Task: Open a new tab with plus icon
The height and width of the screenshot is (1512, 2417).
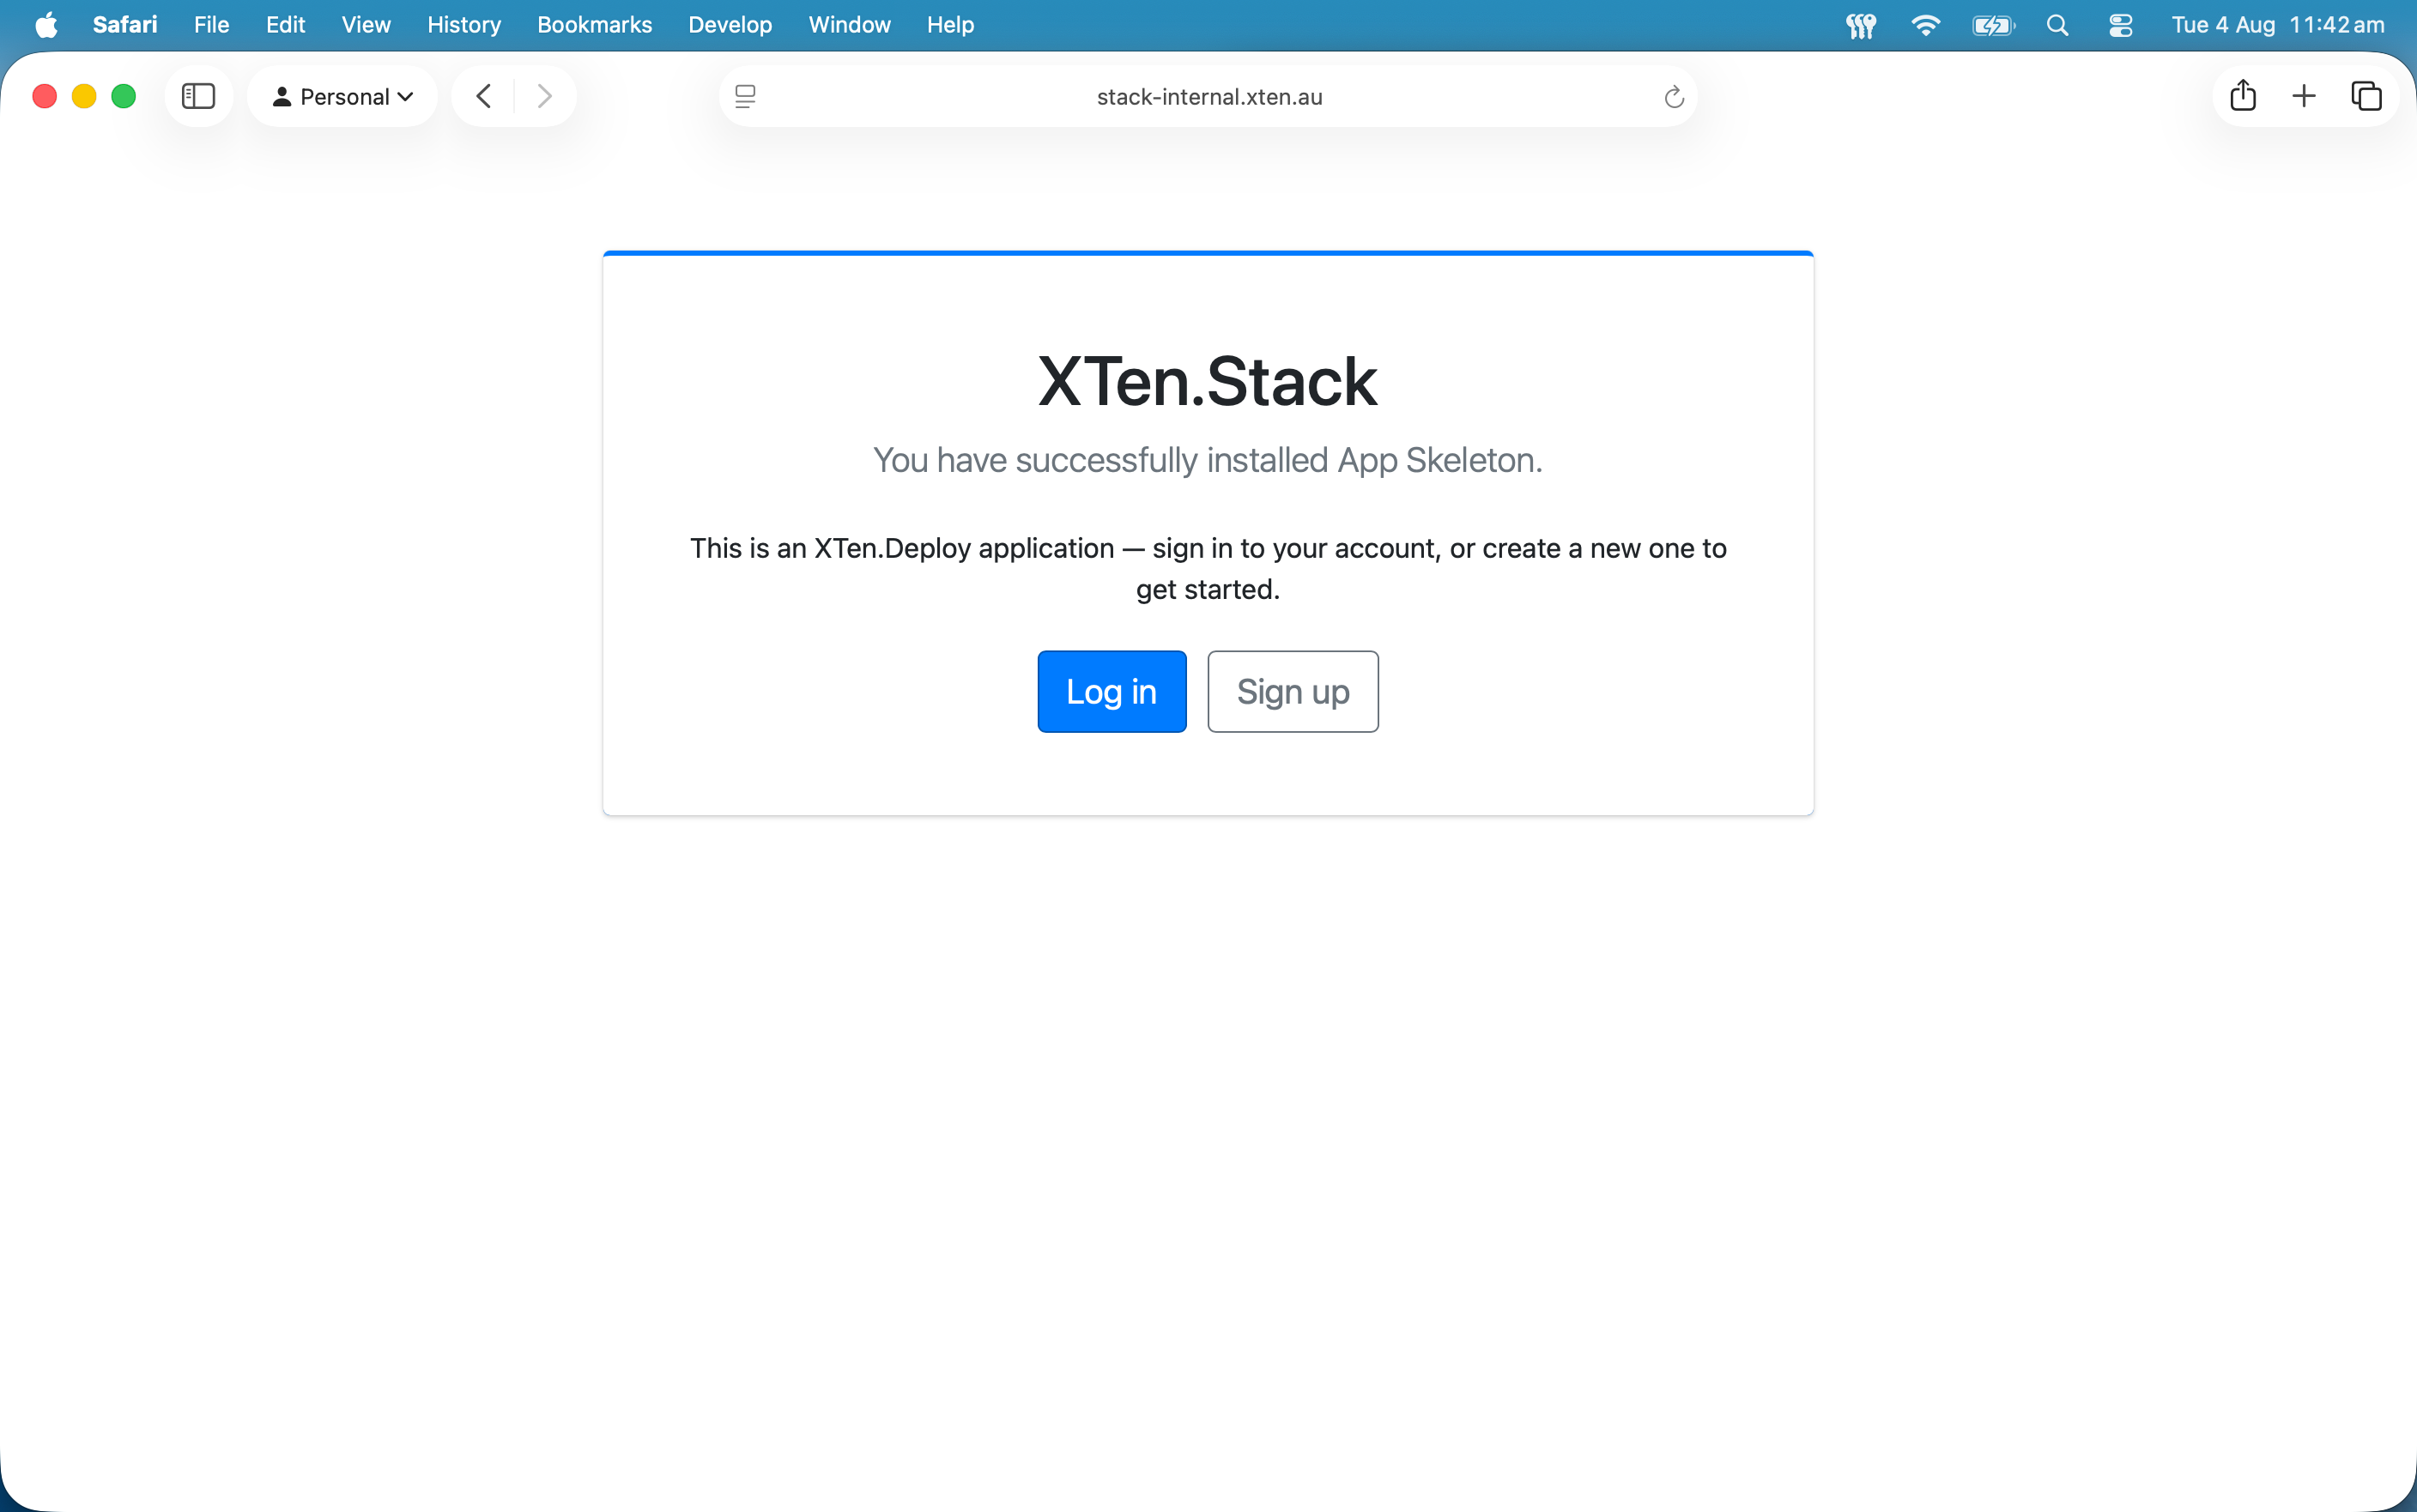Action: tap(2304, 96)
